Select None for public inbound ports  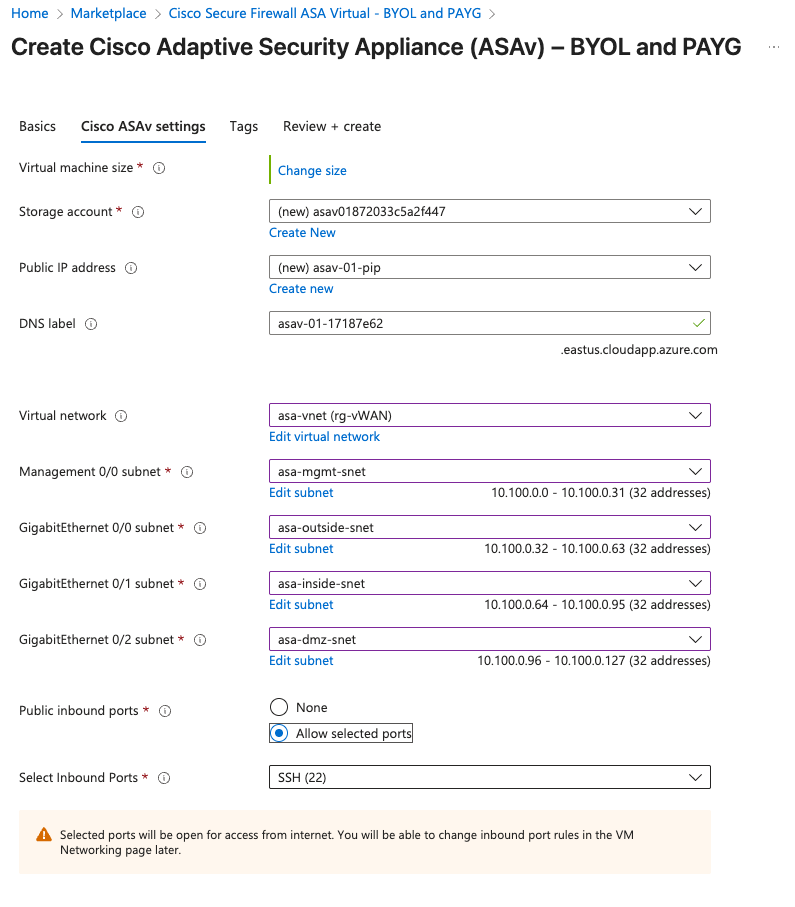279,708
